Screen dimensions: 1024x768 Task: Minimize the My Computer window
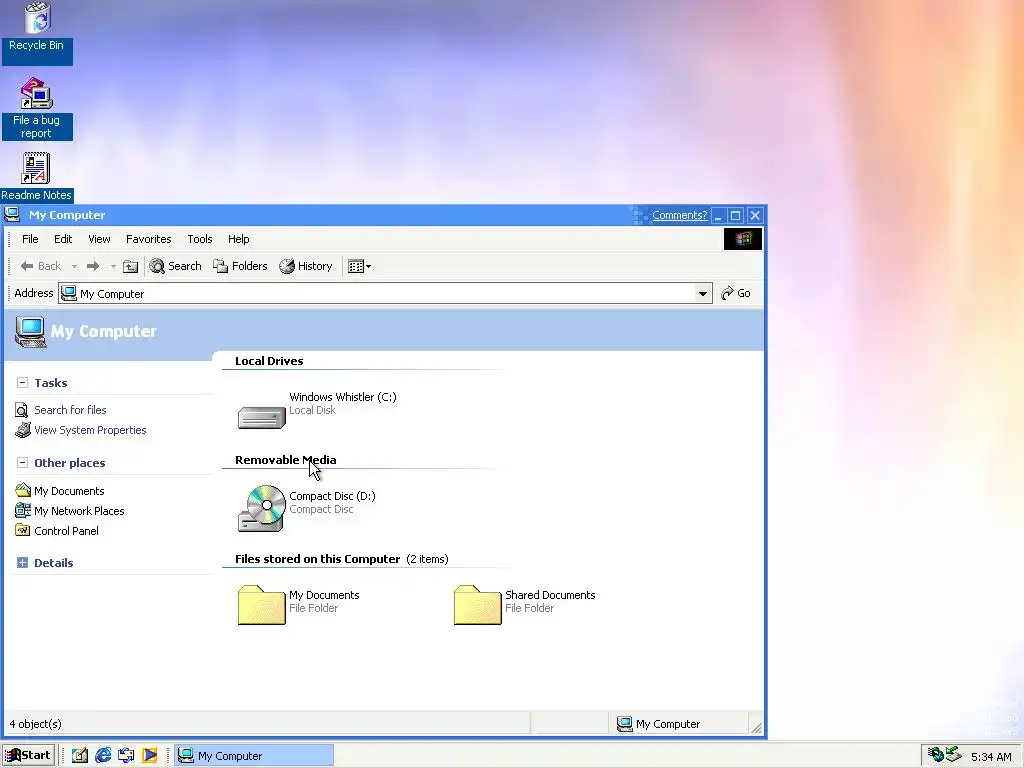[718, 215]
